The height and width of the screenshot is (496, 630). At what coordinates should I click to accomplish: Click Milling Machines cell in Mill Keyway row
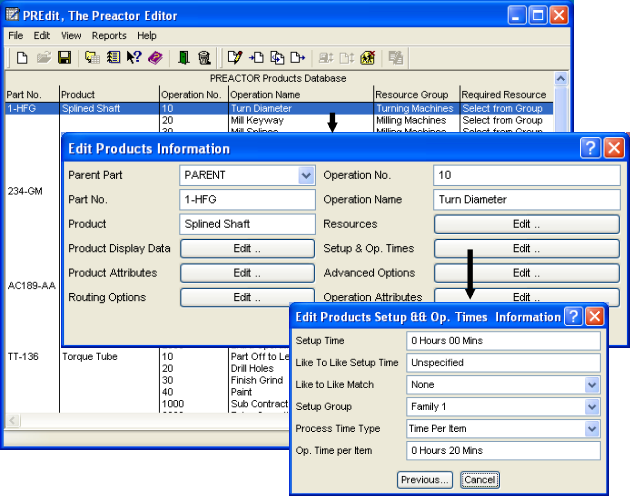pos(411,120)
